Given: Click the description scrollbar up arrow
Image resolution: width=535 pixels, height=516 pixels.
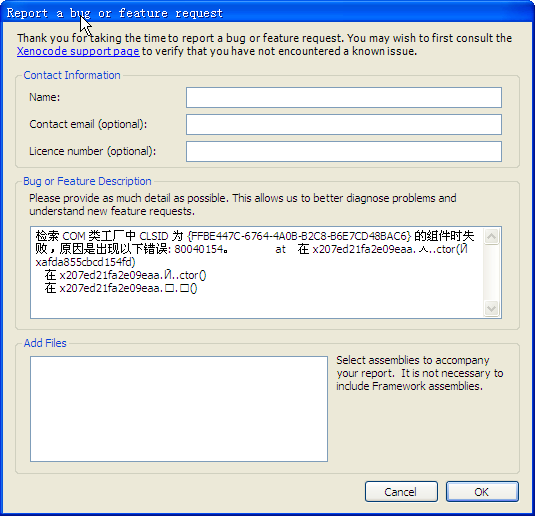Looking at the screenshot, I should coord(492,236).
